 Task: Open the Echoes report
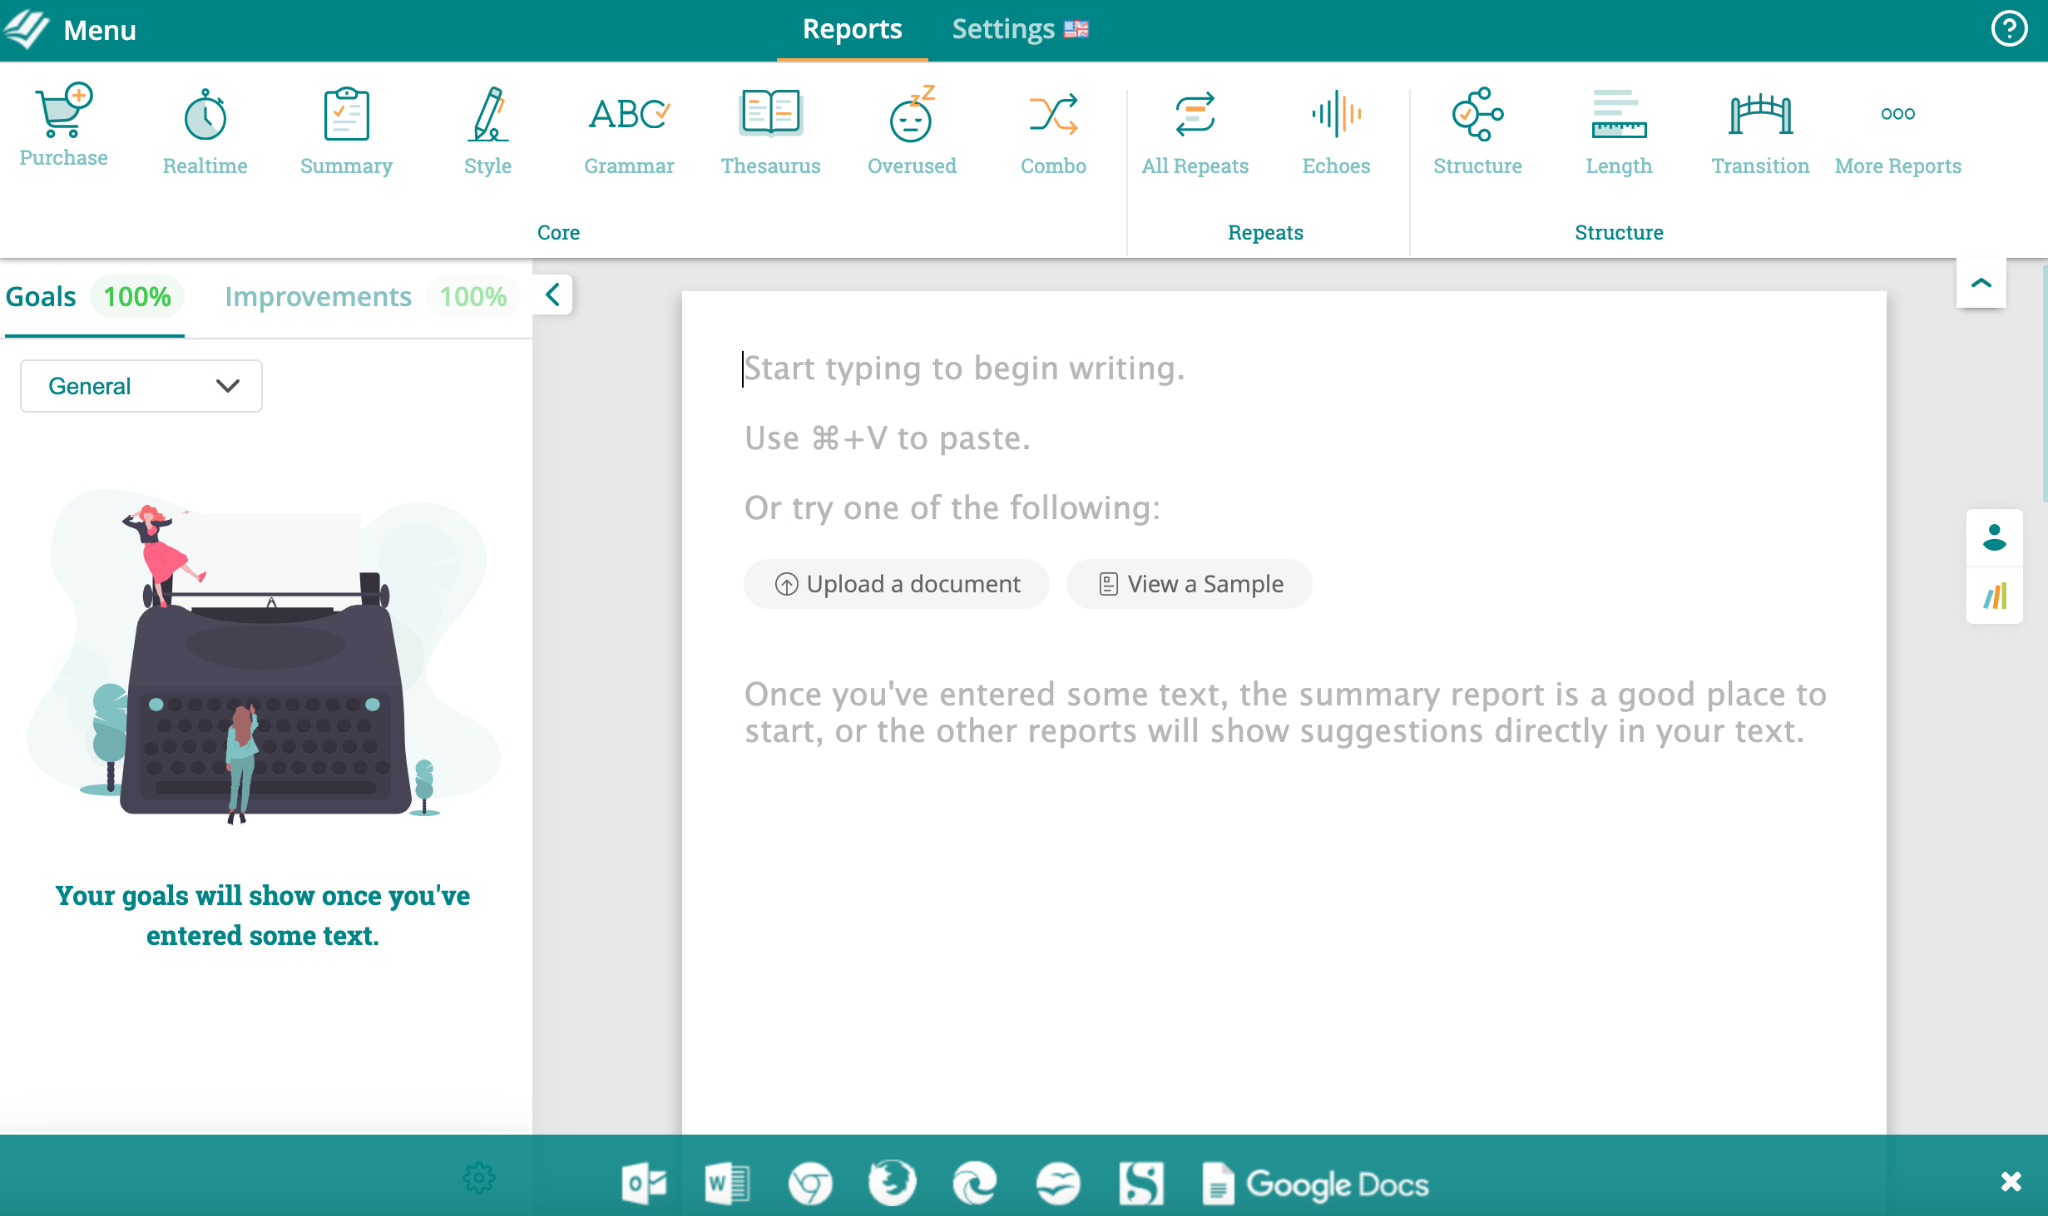(1336, 132)
